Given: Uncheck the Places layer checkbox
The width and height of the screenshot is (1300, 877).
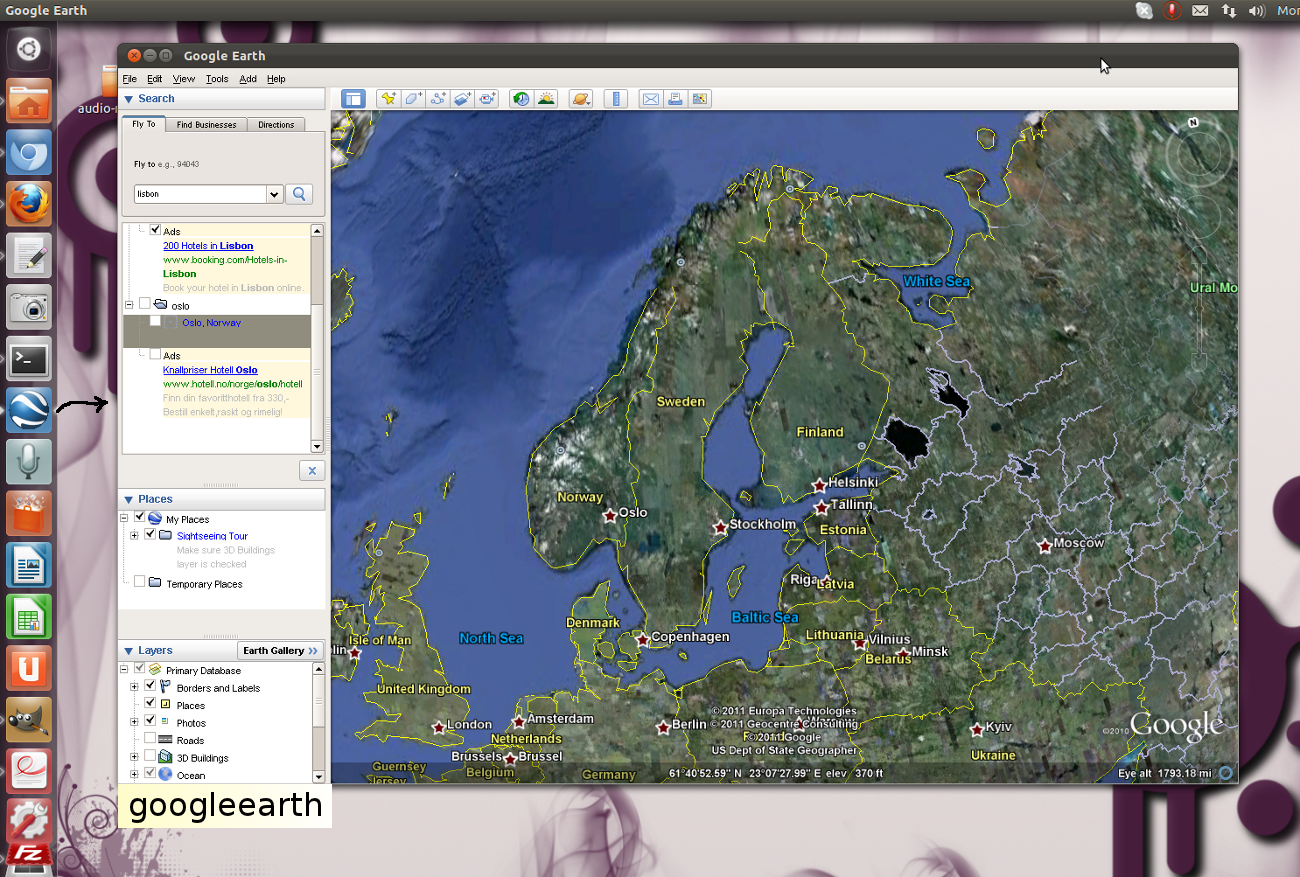Looking at the screenshot, I should pyautogui.click(x=150, y=704).
